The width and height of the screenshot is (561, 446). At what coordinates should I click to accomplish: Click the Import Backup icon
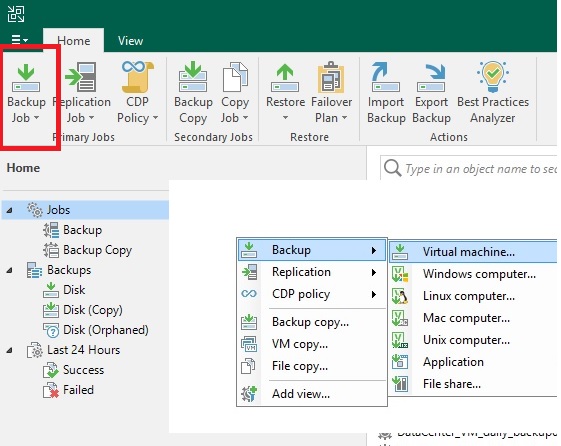(385, 77)
